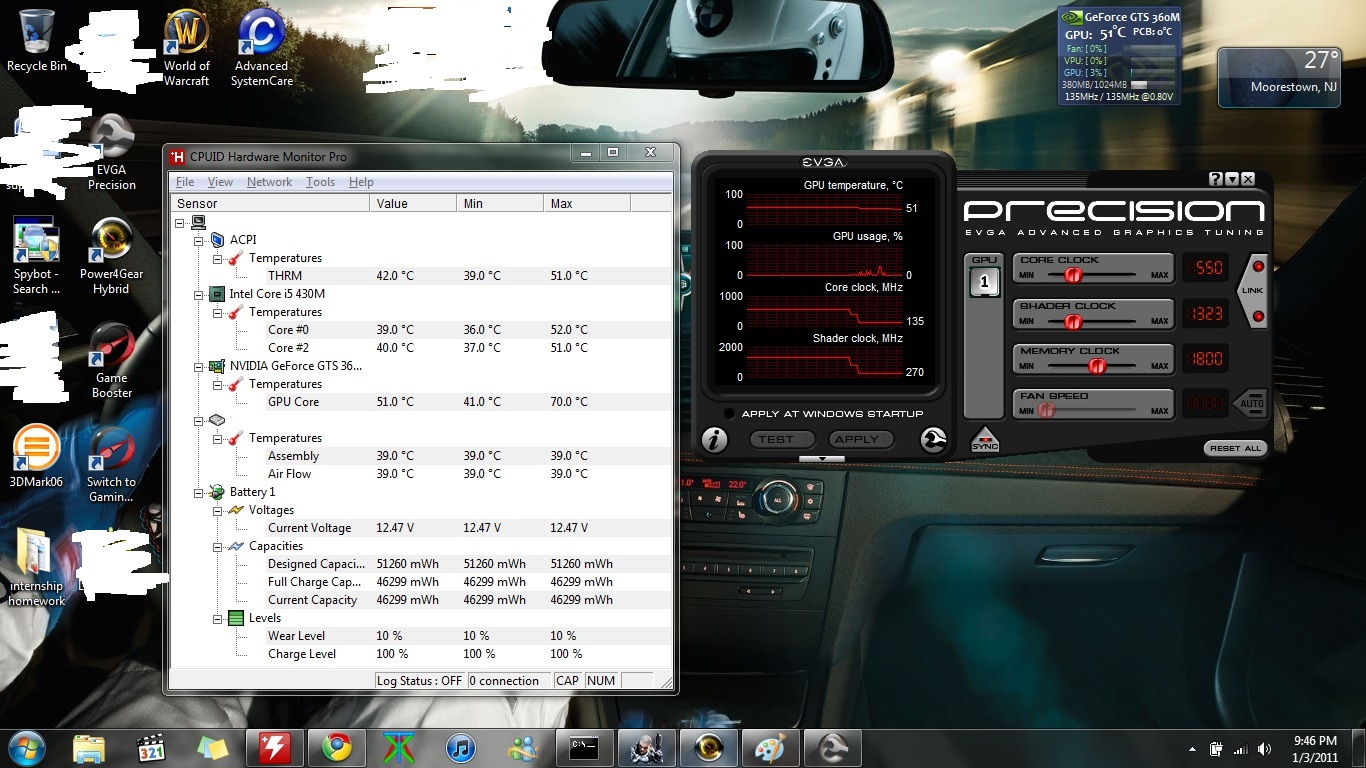Screen dimensions: 1366x768
Task: Click the Media Player Classic 321 taskbar icon
Action: (150, 748)
